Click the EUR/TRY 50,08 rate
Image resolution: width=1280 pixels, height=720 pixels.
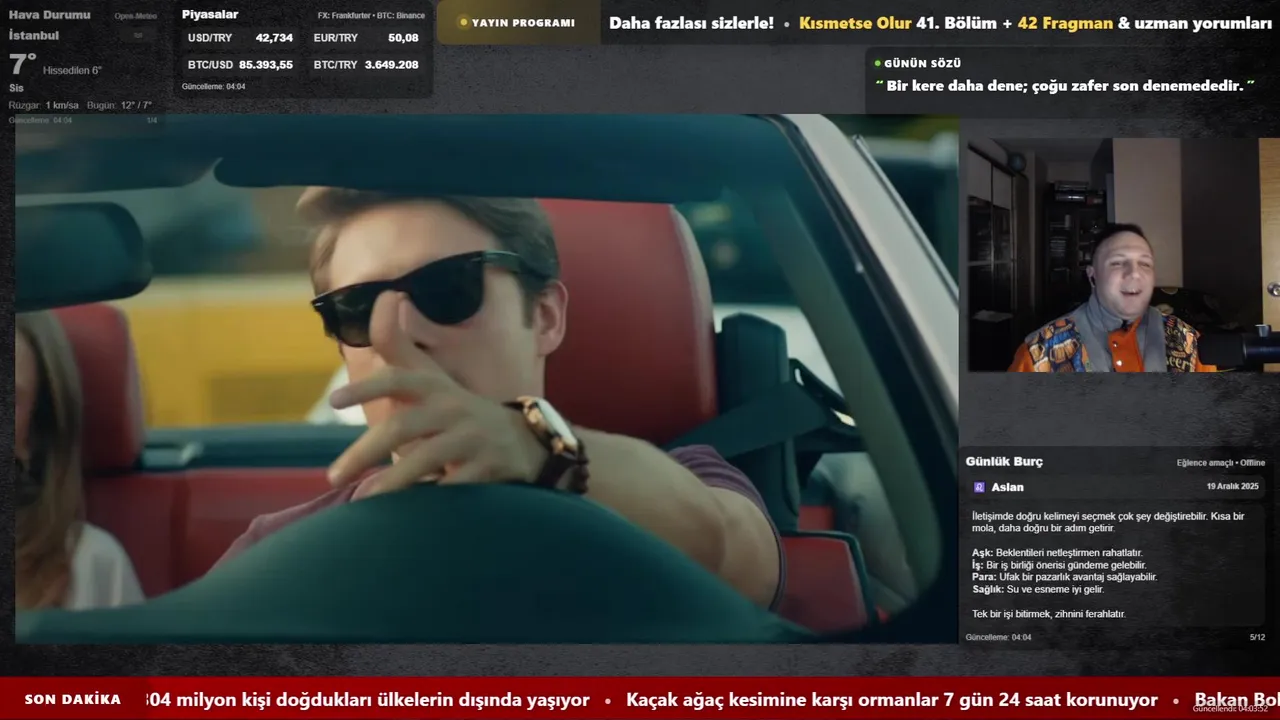(366, 38)
